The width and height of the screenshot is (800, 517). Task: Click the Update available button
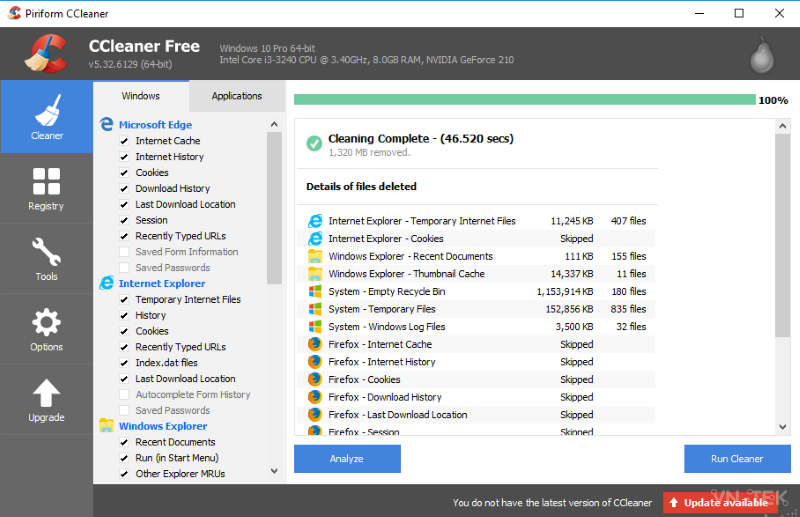720,503
